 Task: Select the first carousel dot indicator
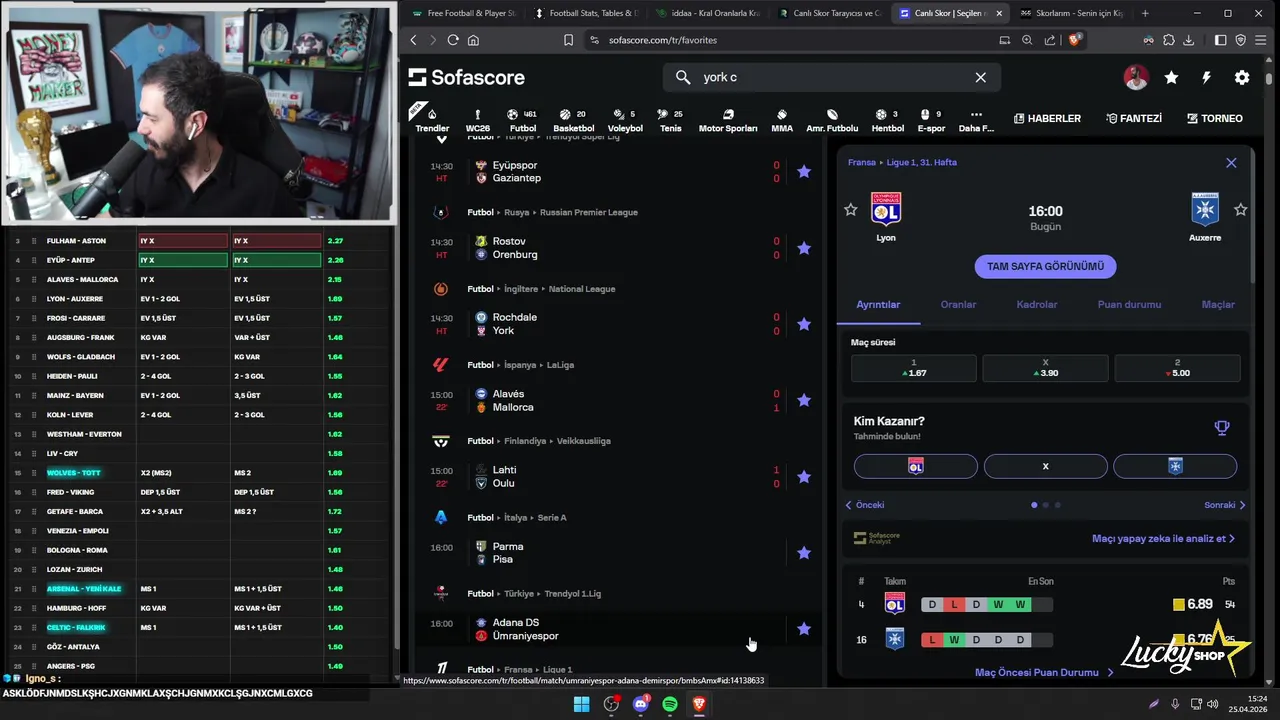1034,505
